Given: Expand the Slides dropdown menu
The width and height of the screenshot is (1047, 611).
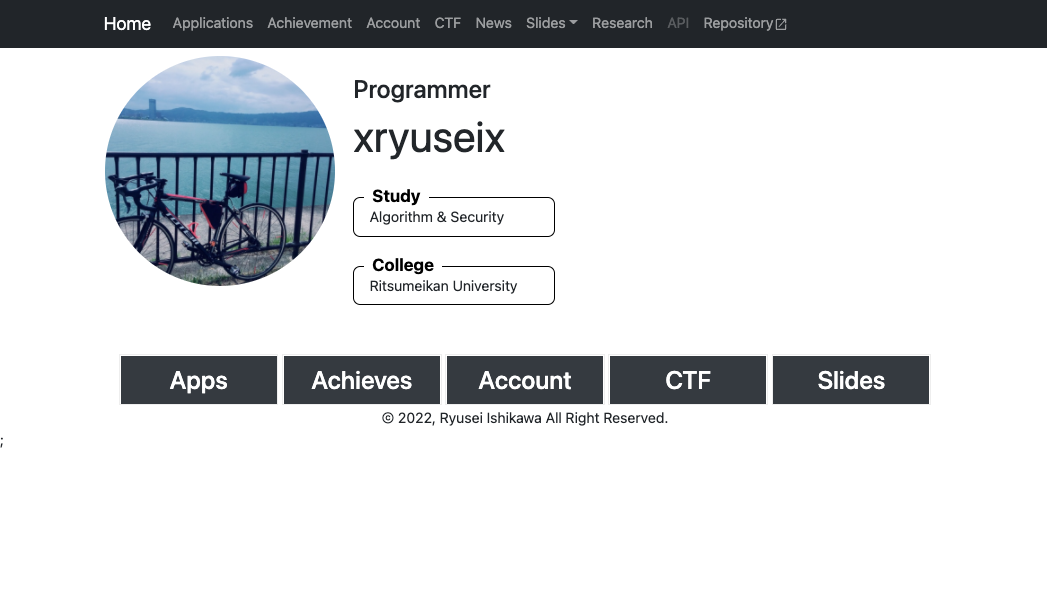Looking at the screenshot, I should click(552, 23).
